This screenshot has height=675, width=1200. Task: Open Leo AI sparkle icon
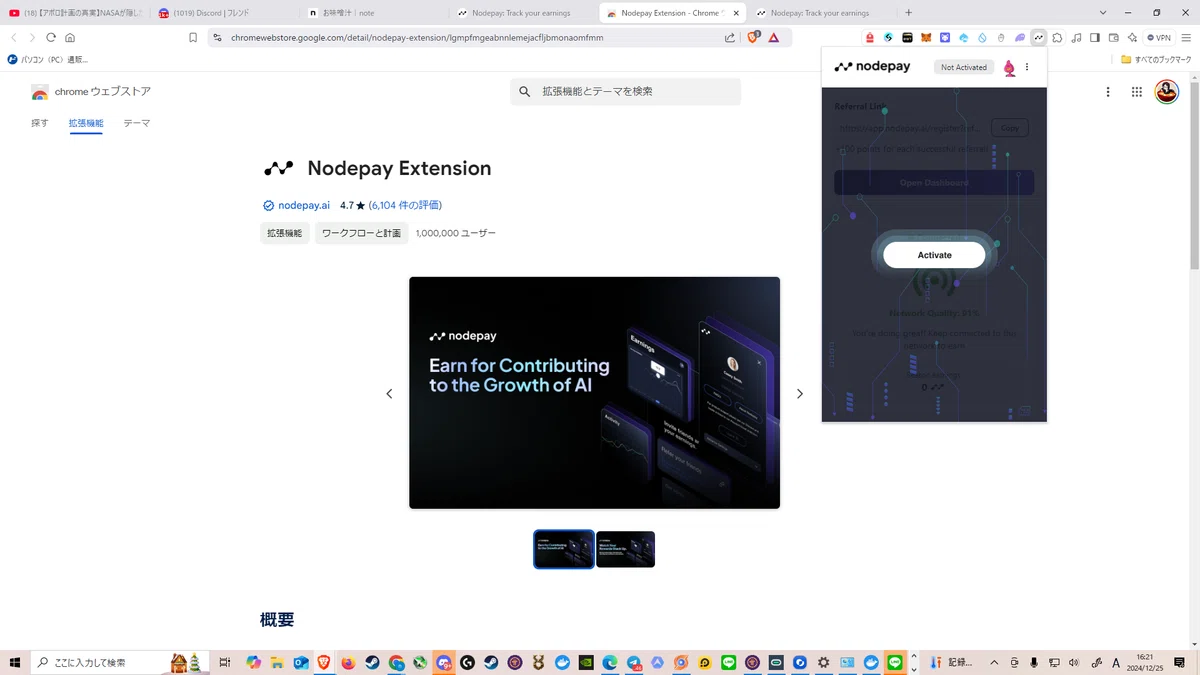pyautogui.click(x=1132, y=38)
